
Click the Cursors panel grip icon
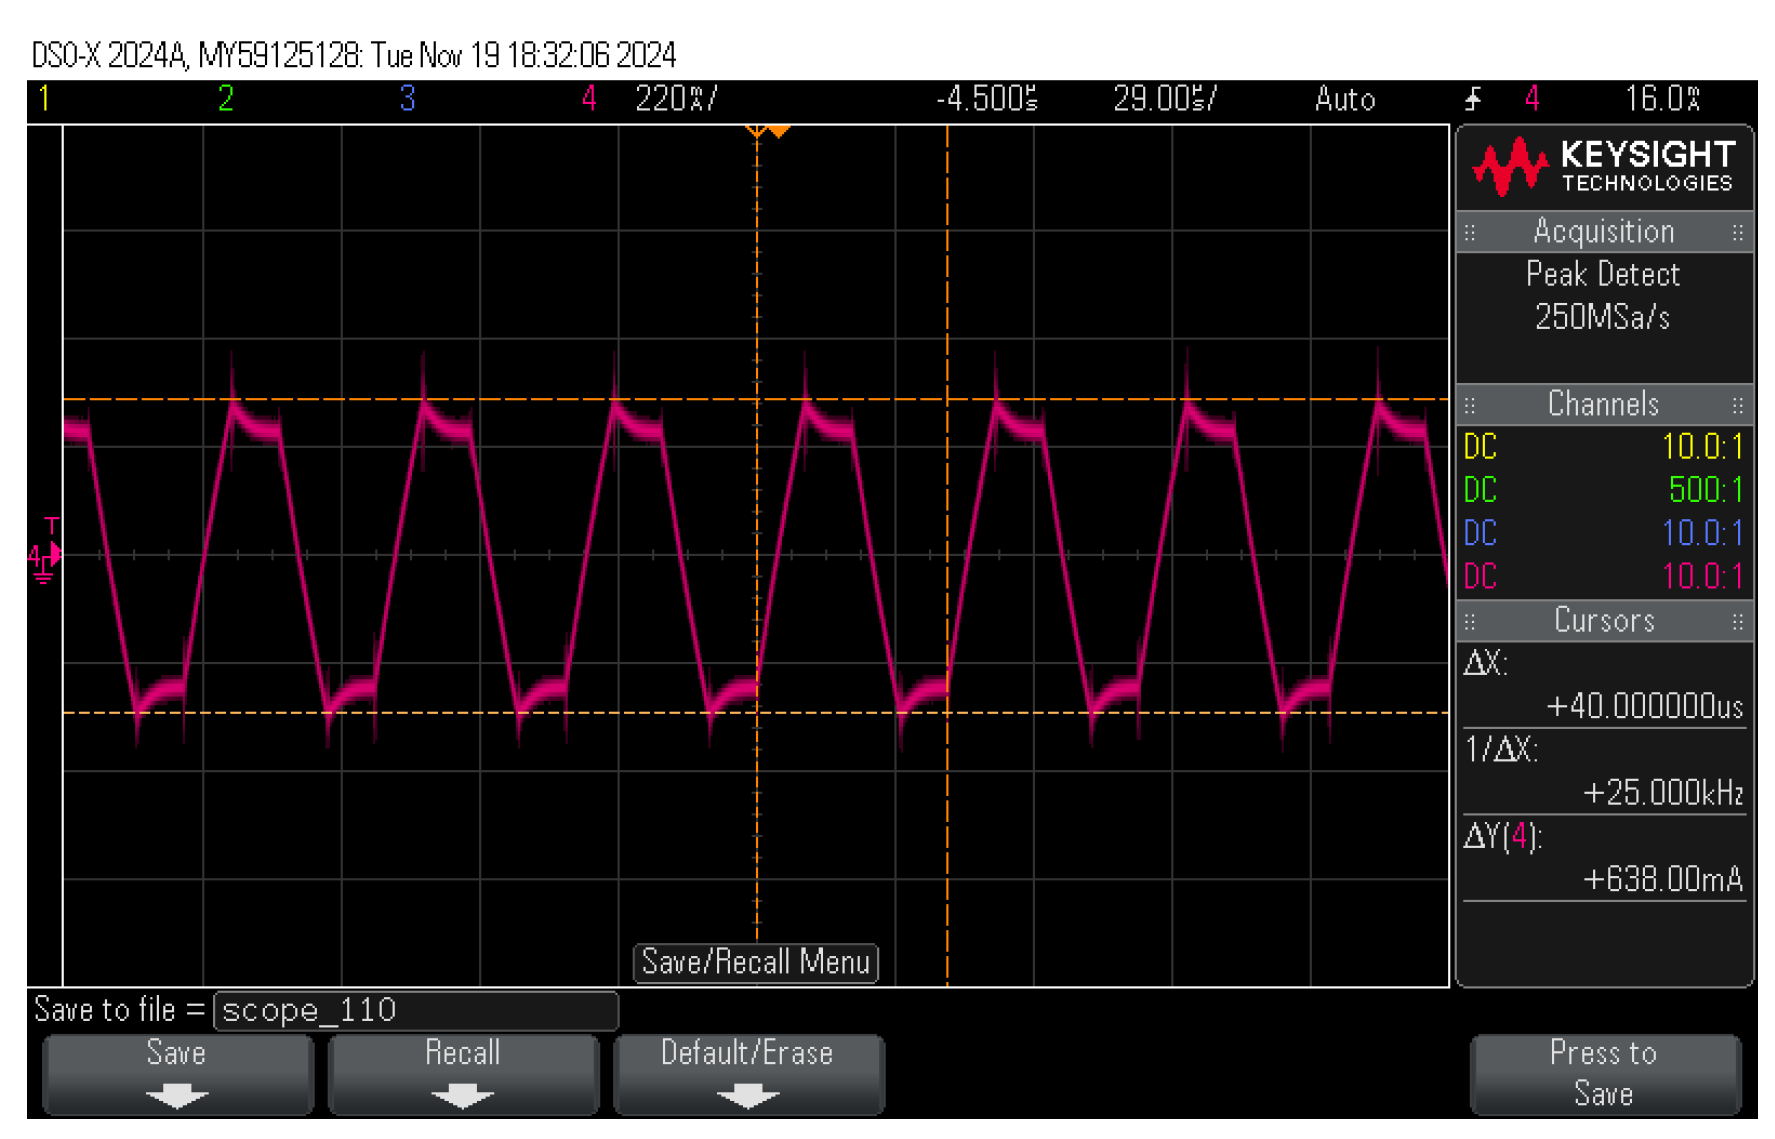[1470, 621]
